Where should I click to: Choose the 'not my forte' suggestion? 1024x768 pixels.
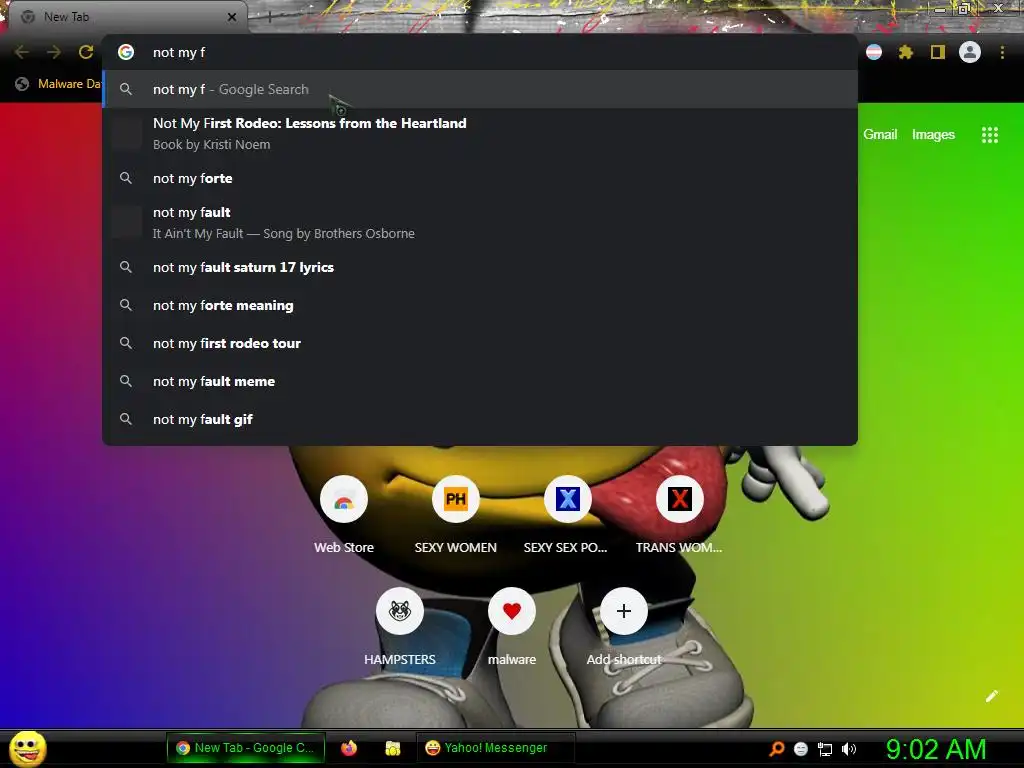click(480, 178)
